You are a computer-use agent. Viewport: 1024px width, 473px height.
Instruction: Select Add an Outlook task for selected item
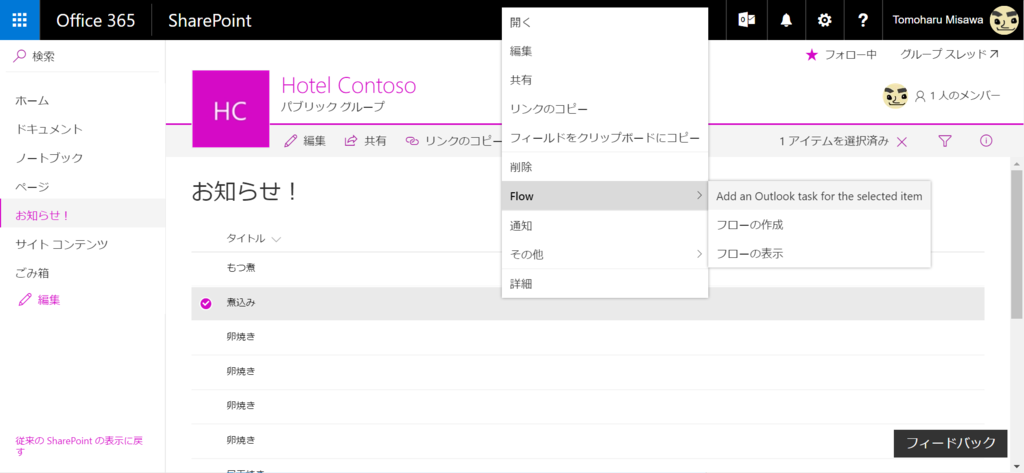click(x=819, y=196)
